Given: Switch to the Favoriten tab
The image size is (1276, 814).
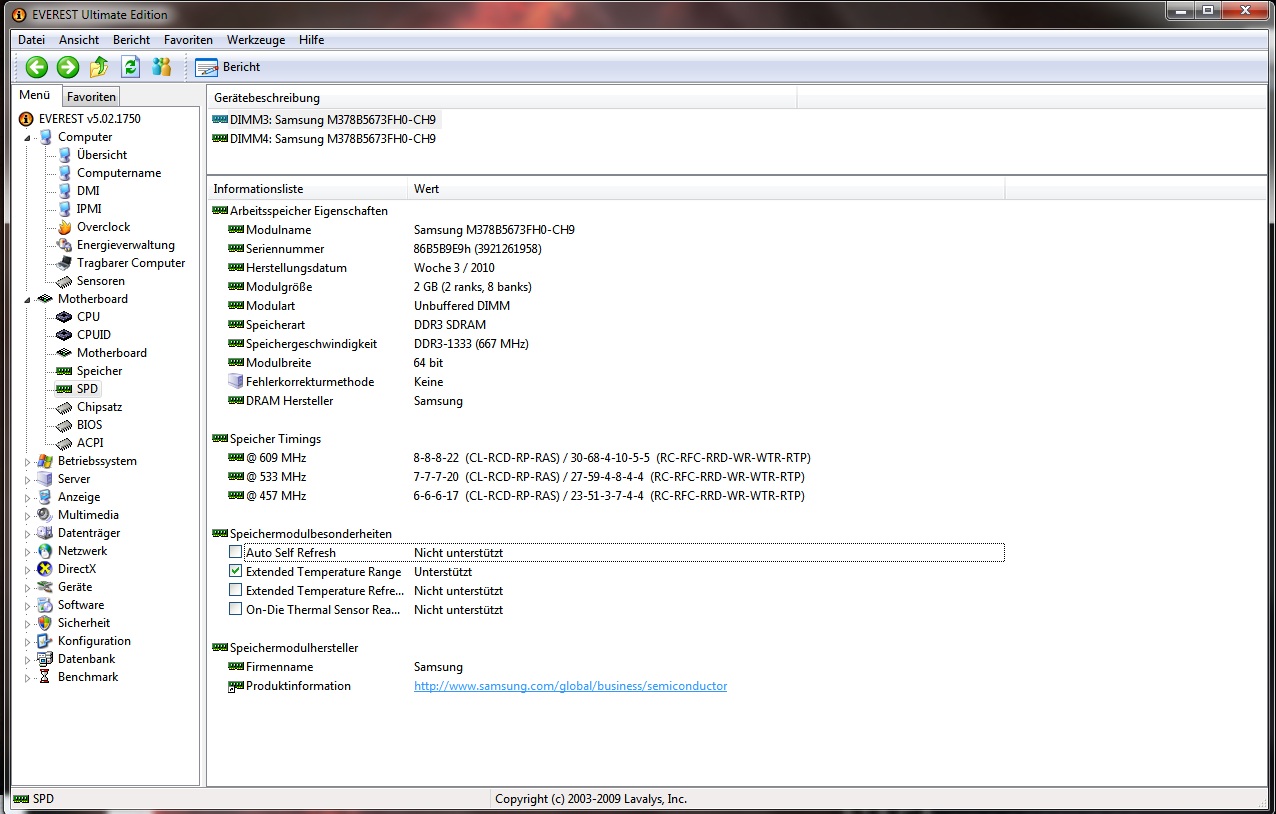Looking at the screenshot, I should pyautogui.click(x=91, y=97).
